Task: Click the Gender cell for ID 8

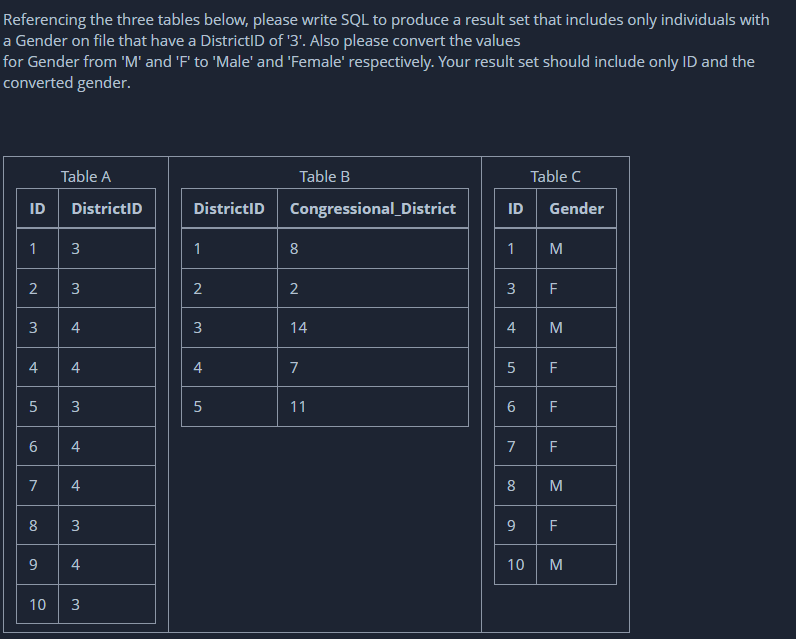Action: (x=576, y=486)
